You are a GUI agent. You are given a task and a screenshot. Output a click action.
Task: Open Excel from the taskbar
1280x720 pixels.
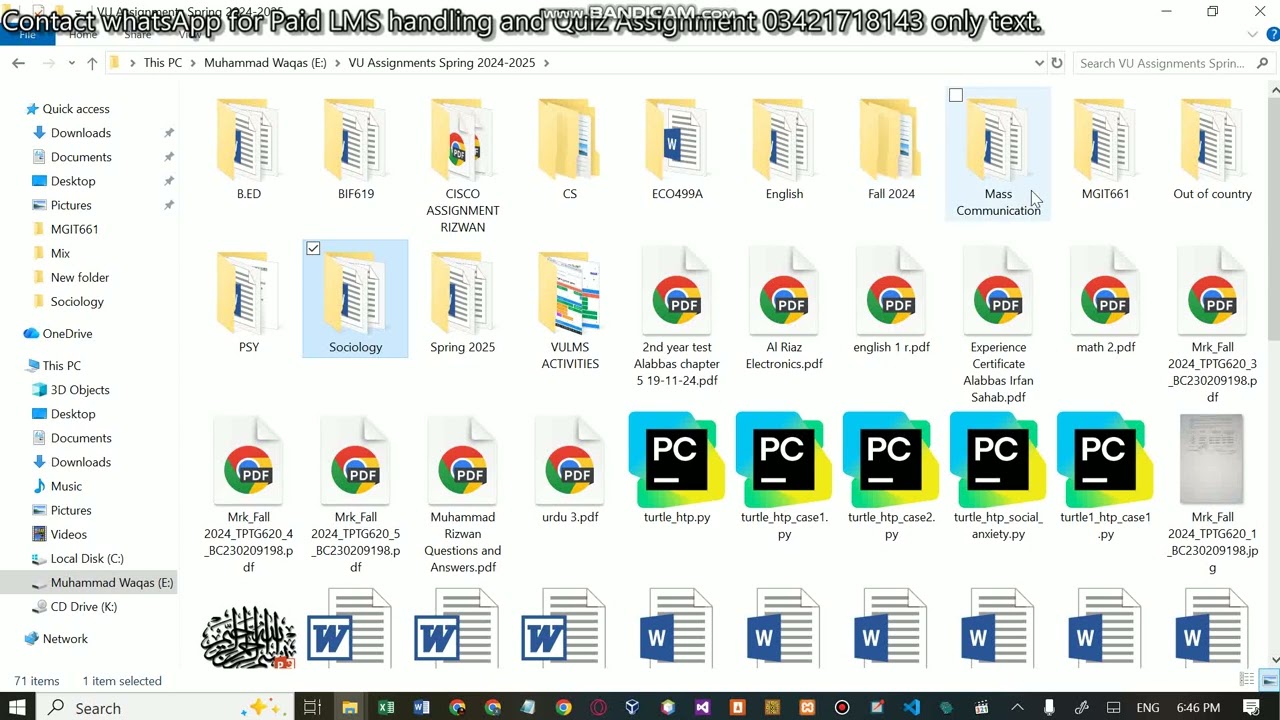(386, 707)
